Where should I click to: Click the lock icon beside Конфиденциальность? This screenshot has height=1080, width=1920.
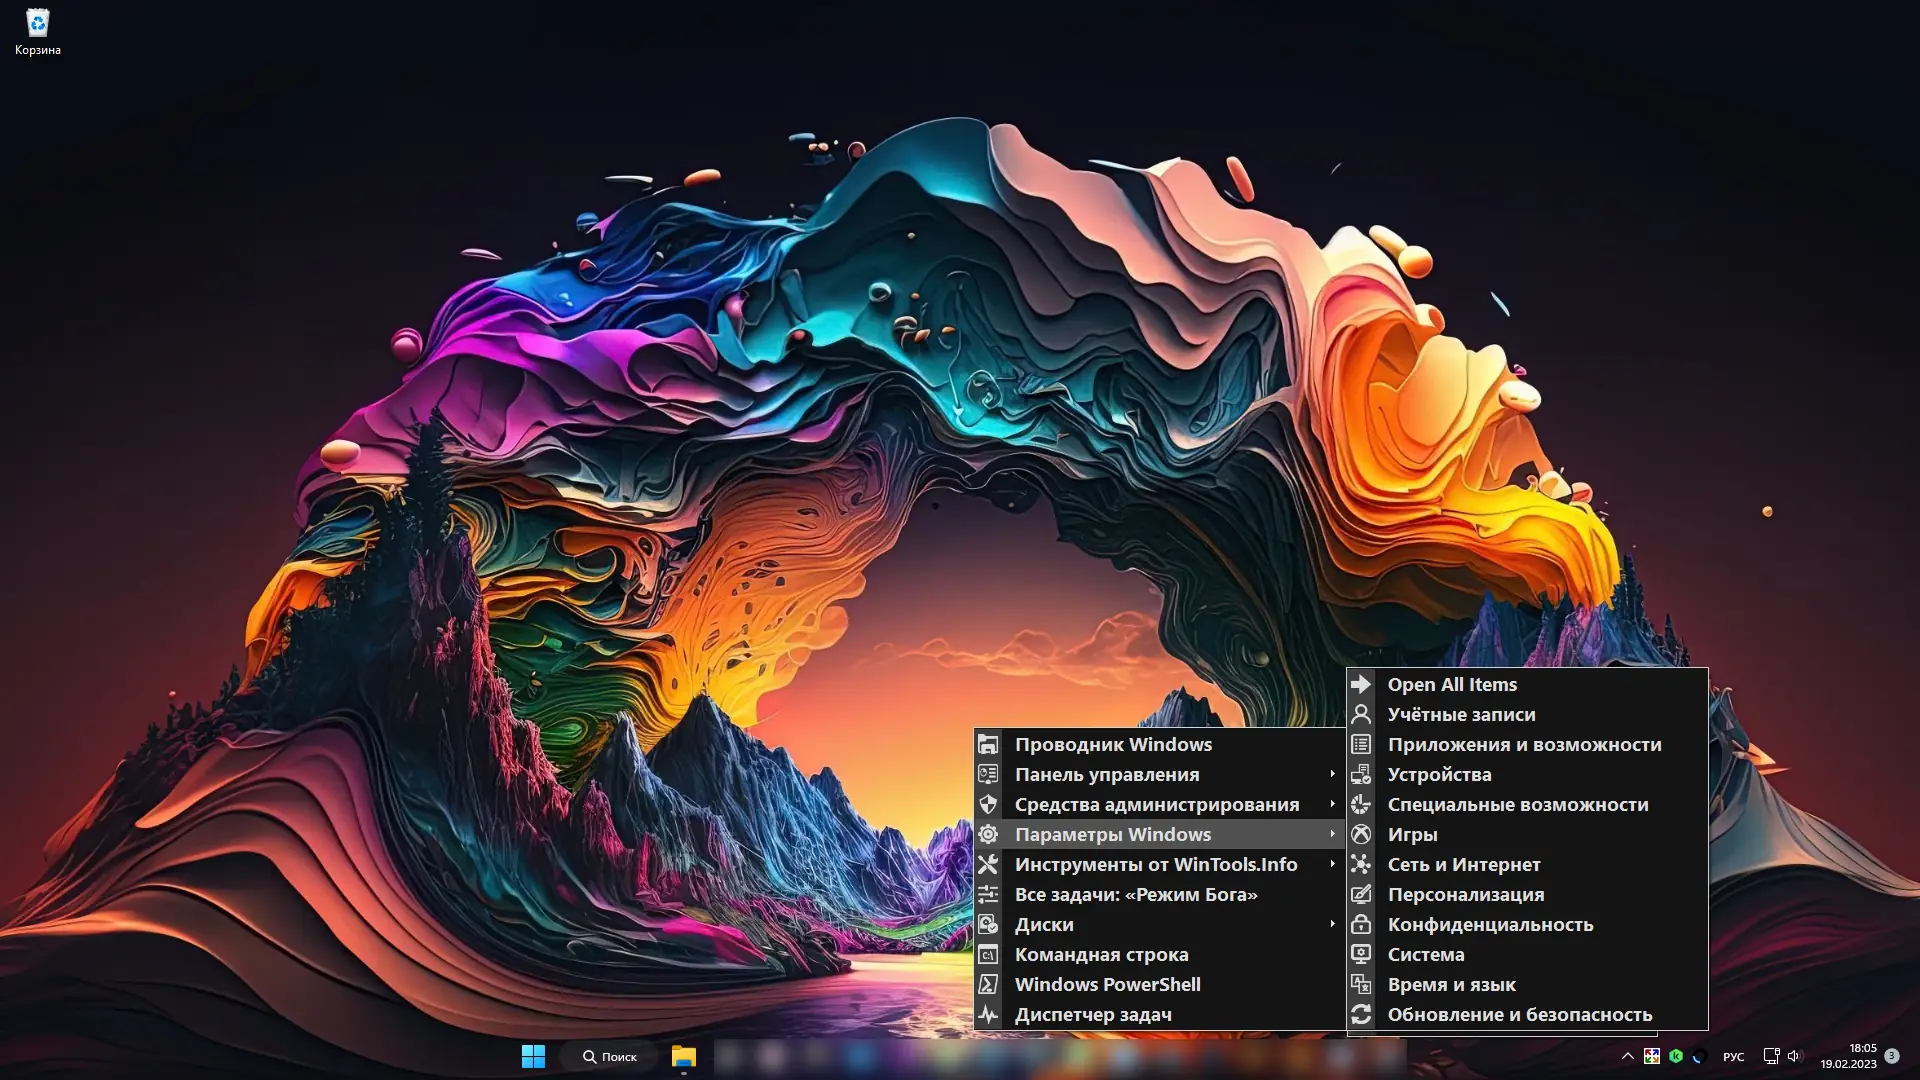[1361, 924]
